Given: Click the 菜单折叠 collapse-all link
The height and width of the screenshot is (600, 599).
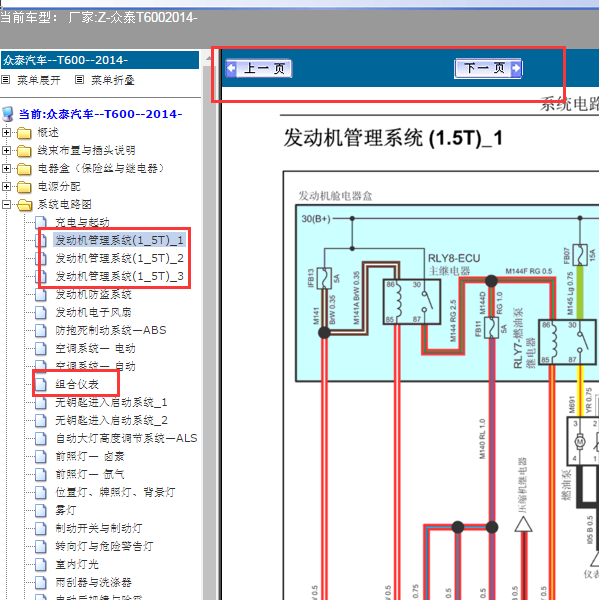Looking at the screenshot, I should click(x=113, y=80).
